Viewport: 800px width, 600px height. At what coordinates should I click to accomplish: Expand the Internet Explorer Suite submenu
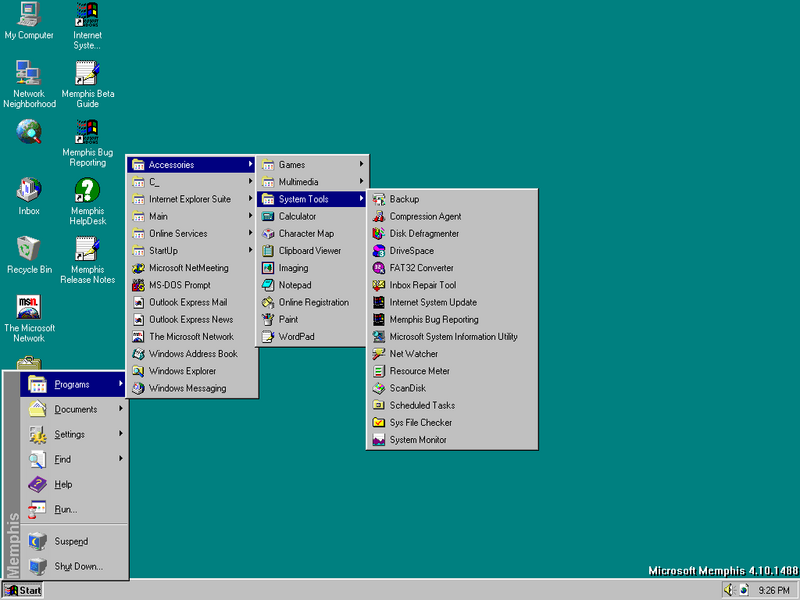click(189, 199)
